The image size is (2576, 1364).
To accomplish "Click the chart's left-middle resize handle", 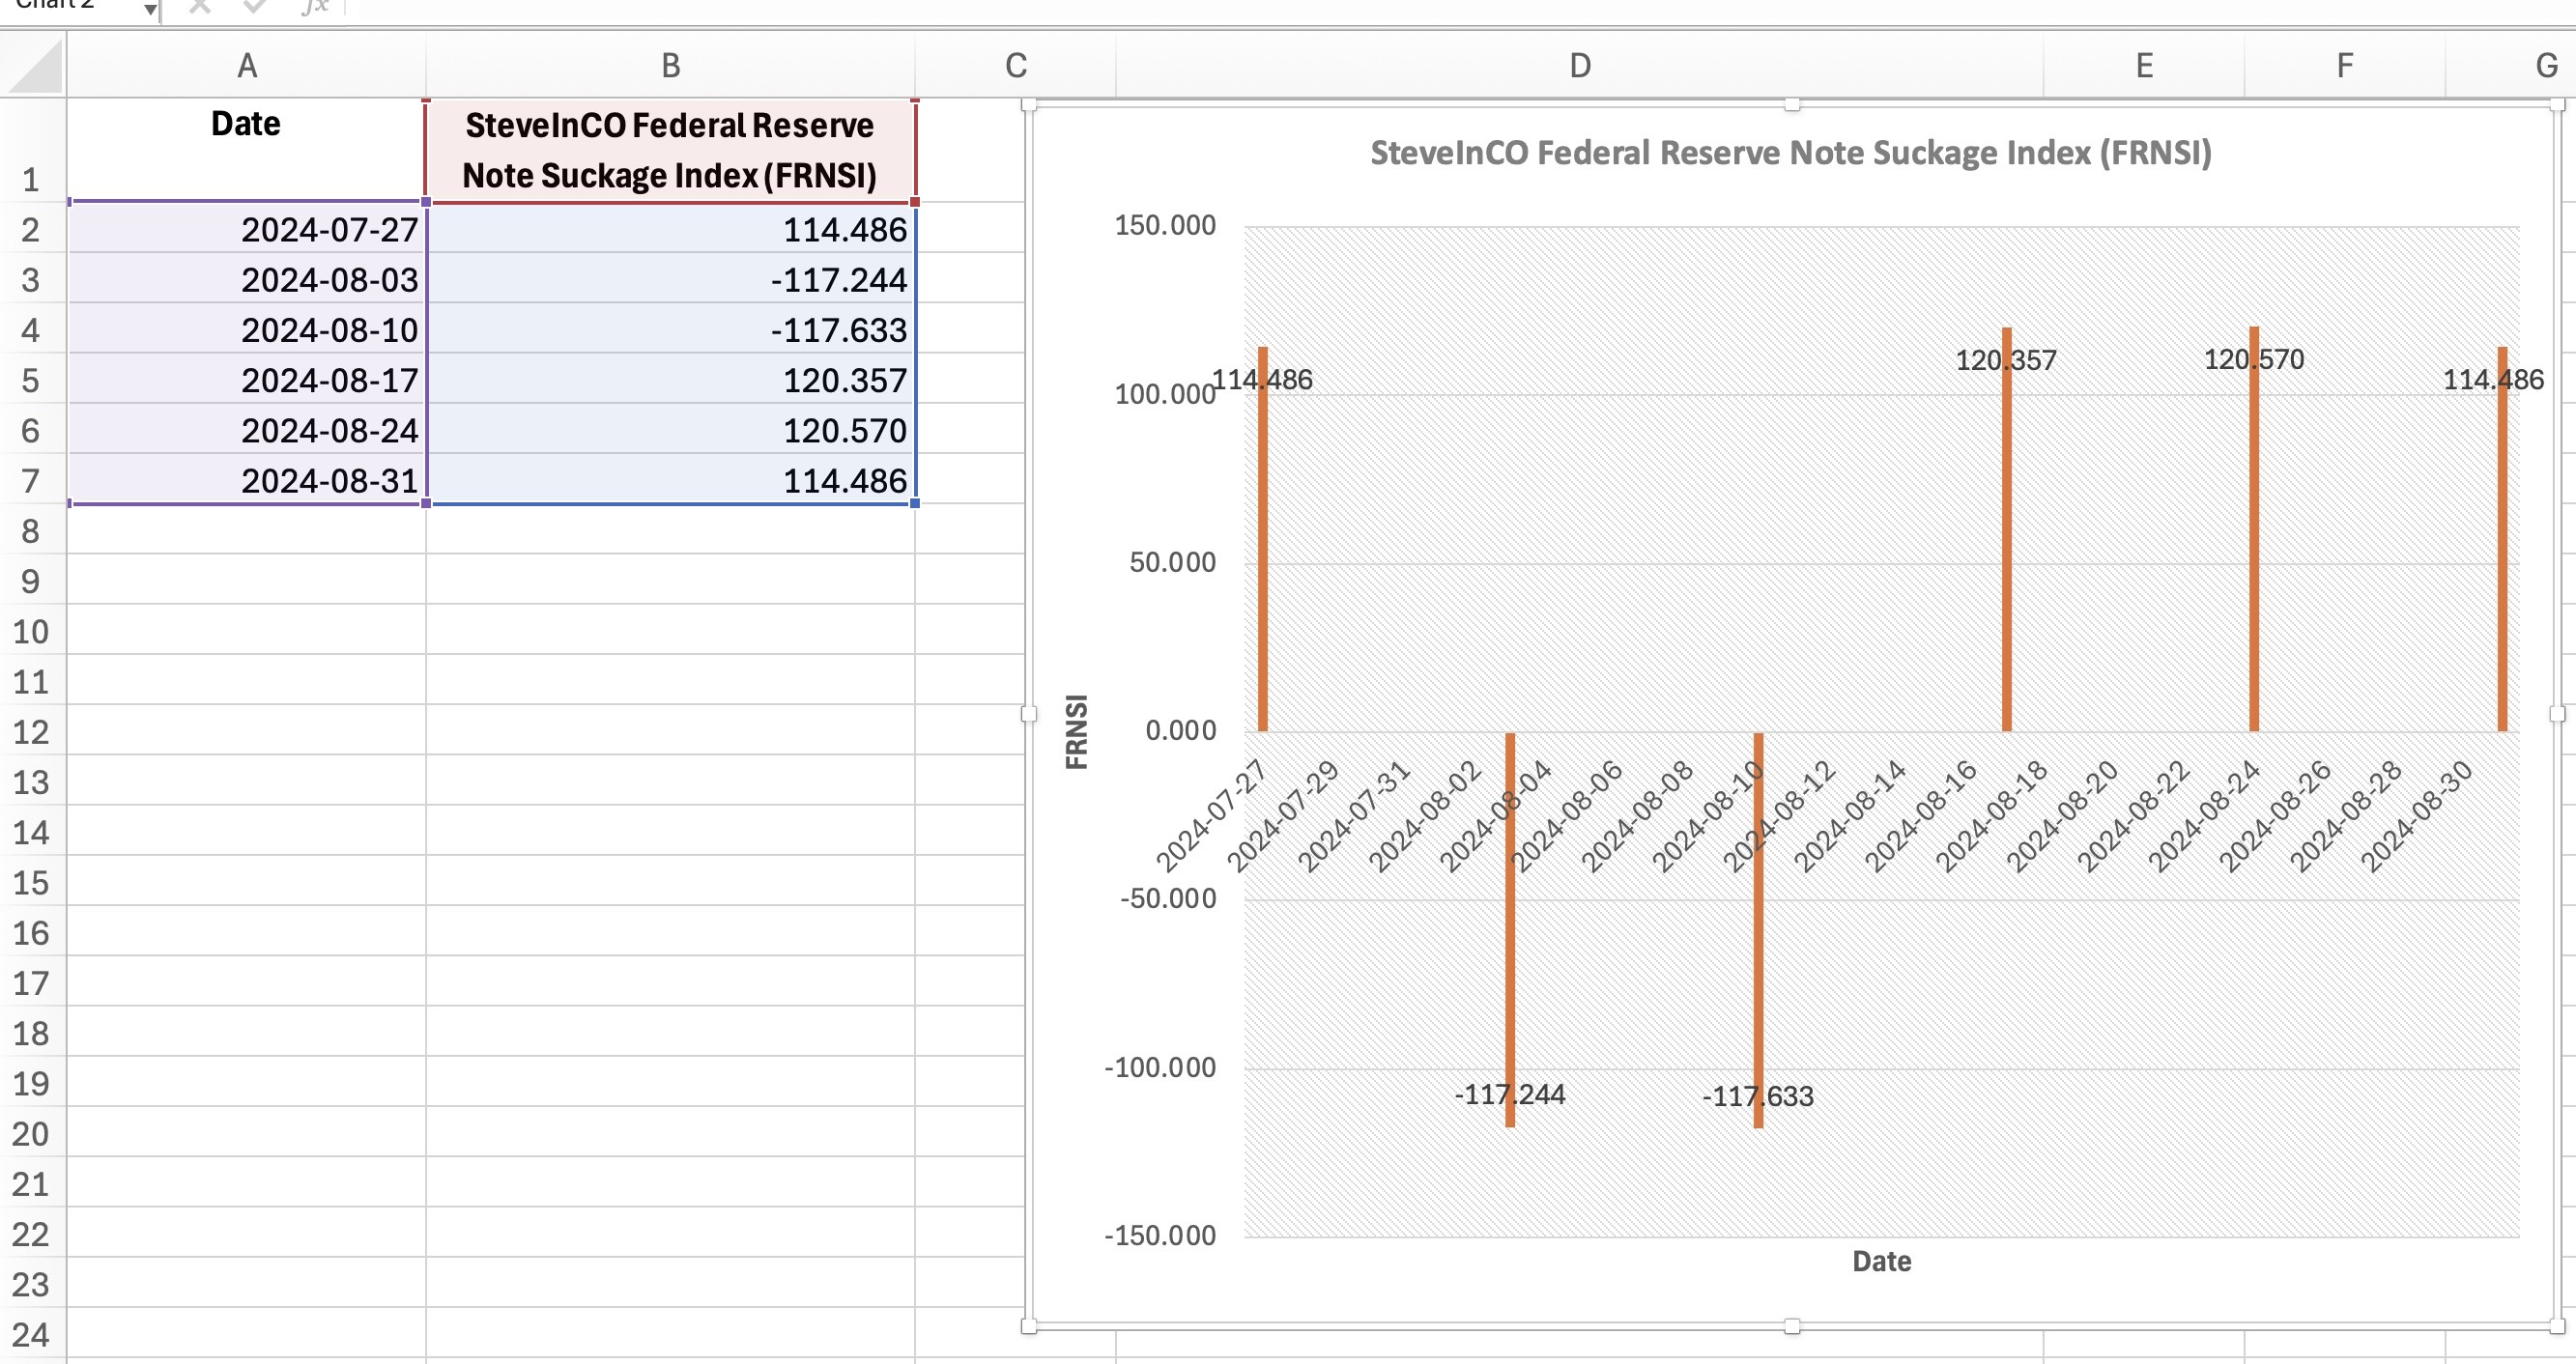I will point(1029,714).
